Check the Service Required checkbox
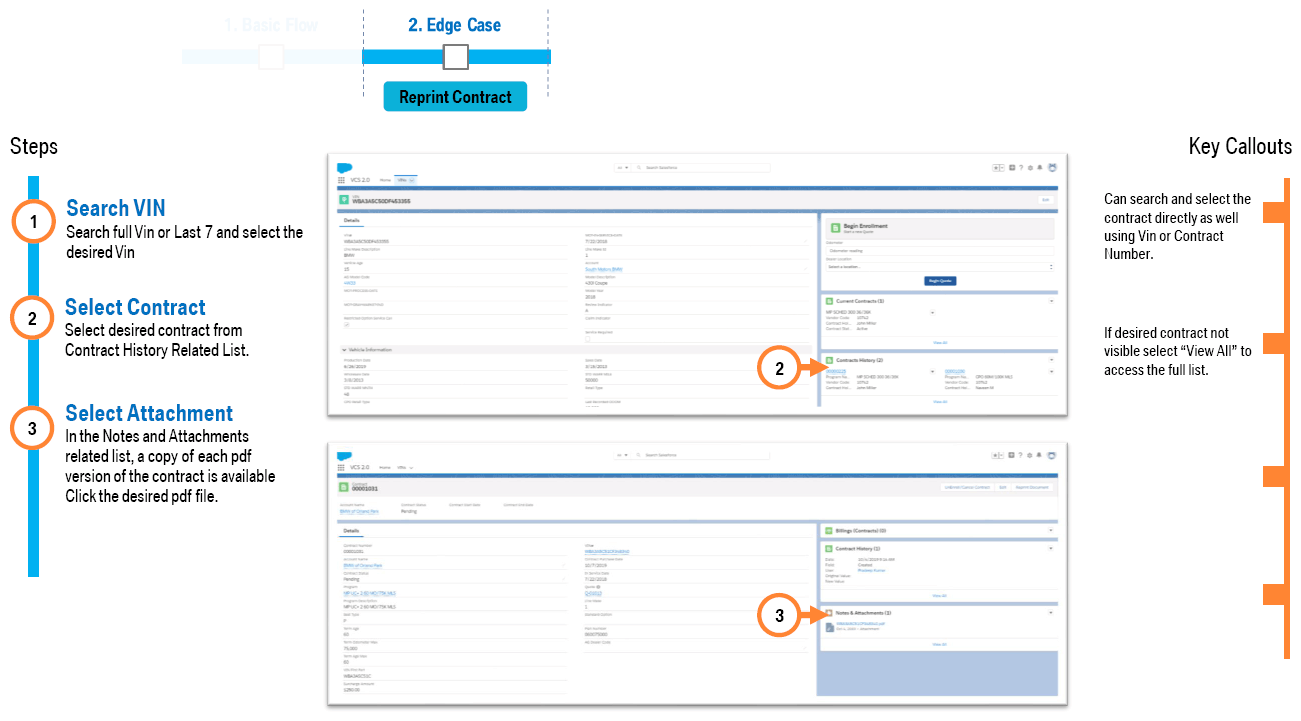This screenshot has width=1301, height=721. [589, 339]
